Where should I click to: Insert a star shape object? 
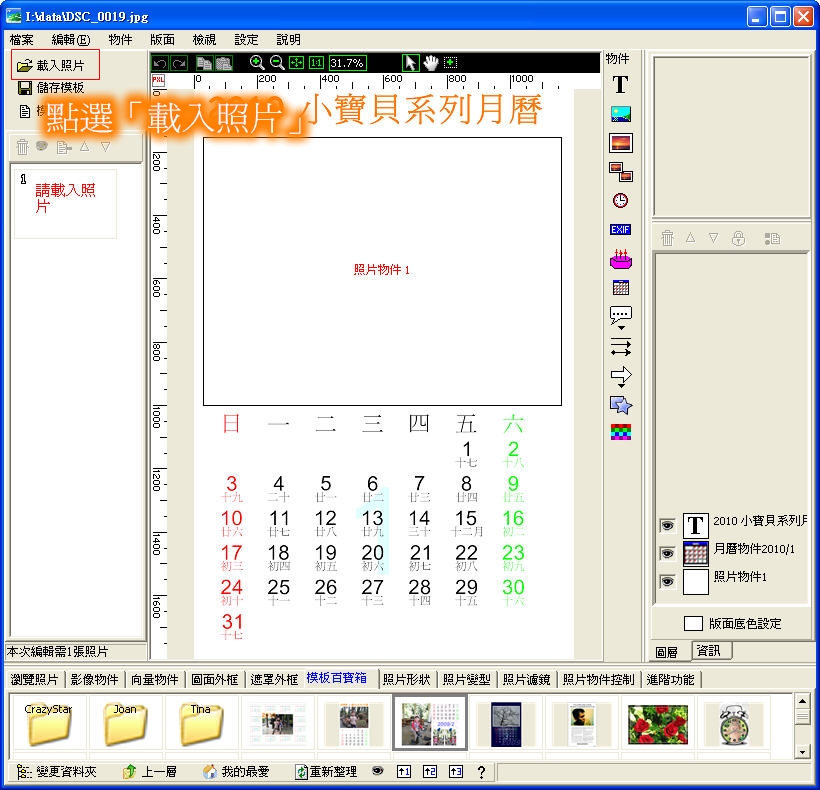click(621, 405)
